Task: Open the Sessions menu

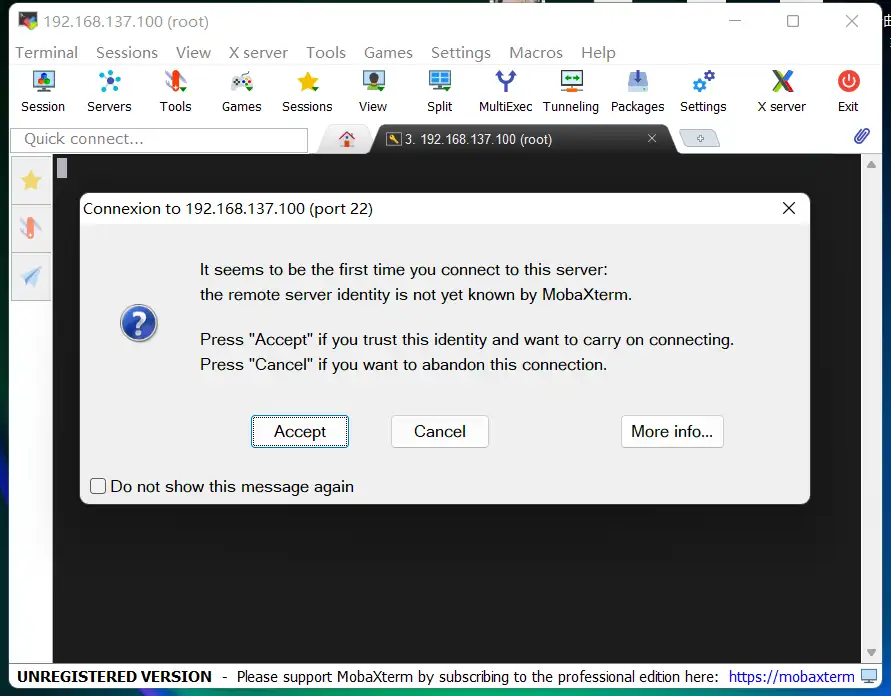Action: tap(127, 52)
